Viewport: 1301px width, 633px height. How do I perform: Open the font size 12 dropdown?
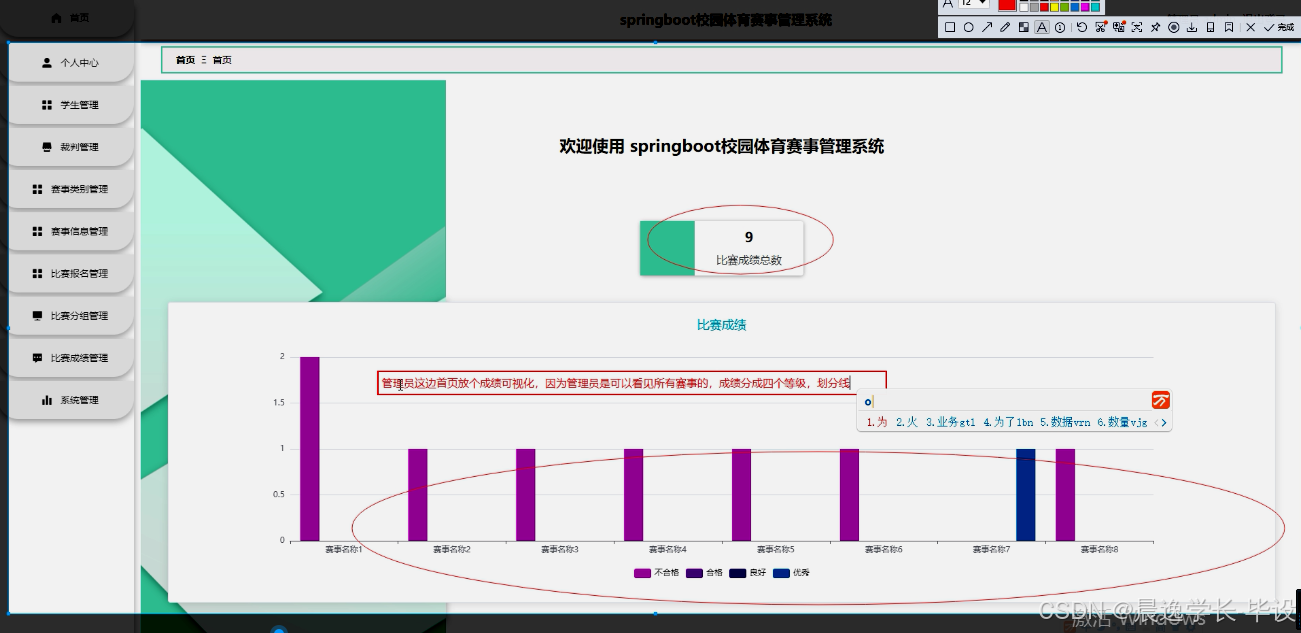974,3
